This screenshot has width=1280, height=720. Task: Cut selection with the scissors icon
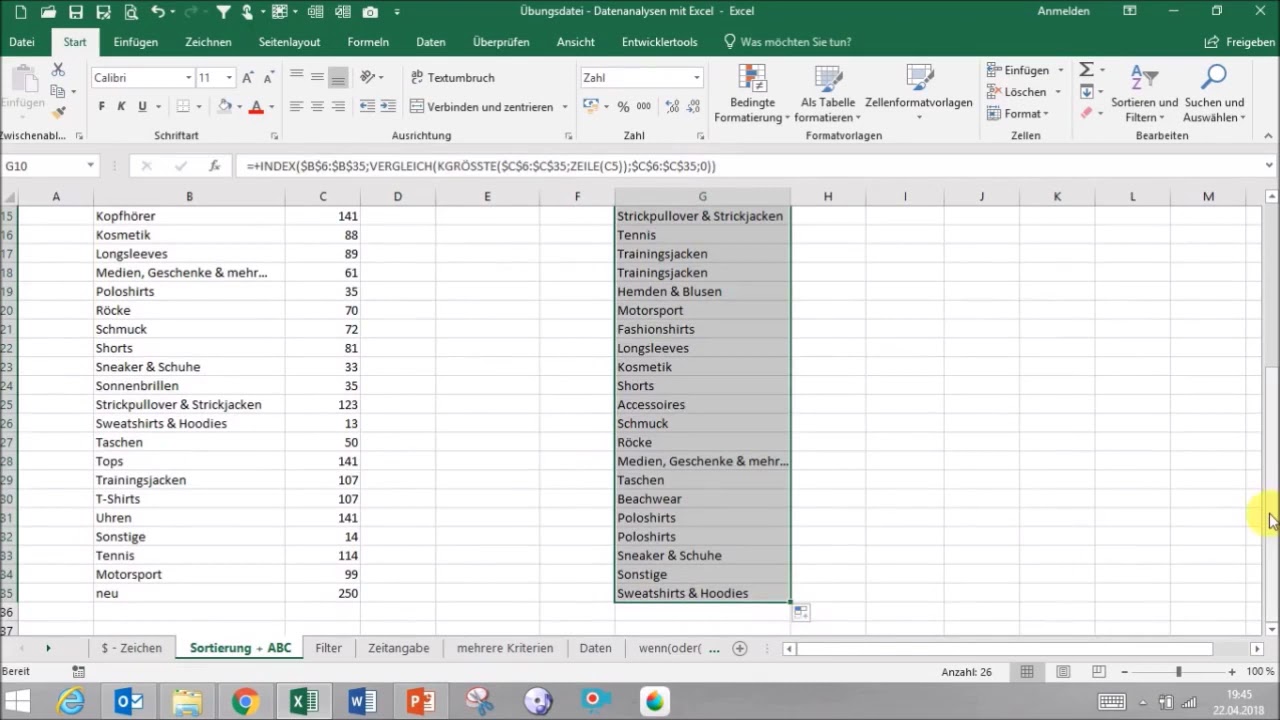point(58,69)
